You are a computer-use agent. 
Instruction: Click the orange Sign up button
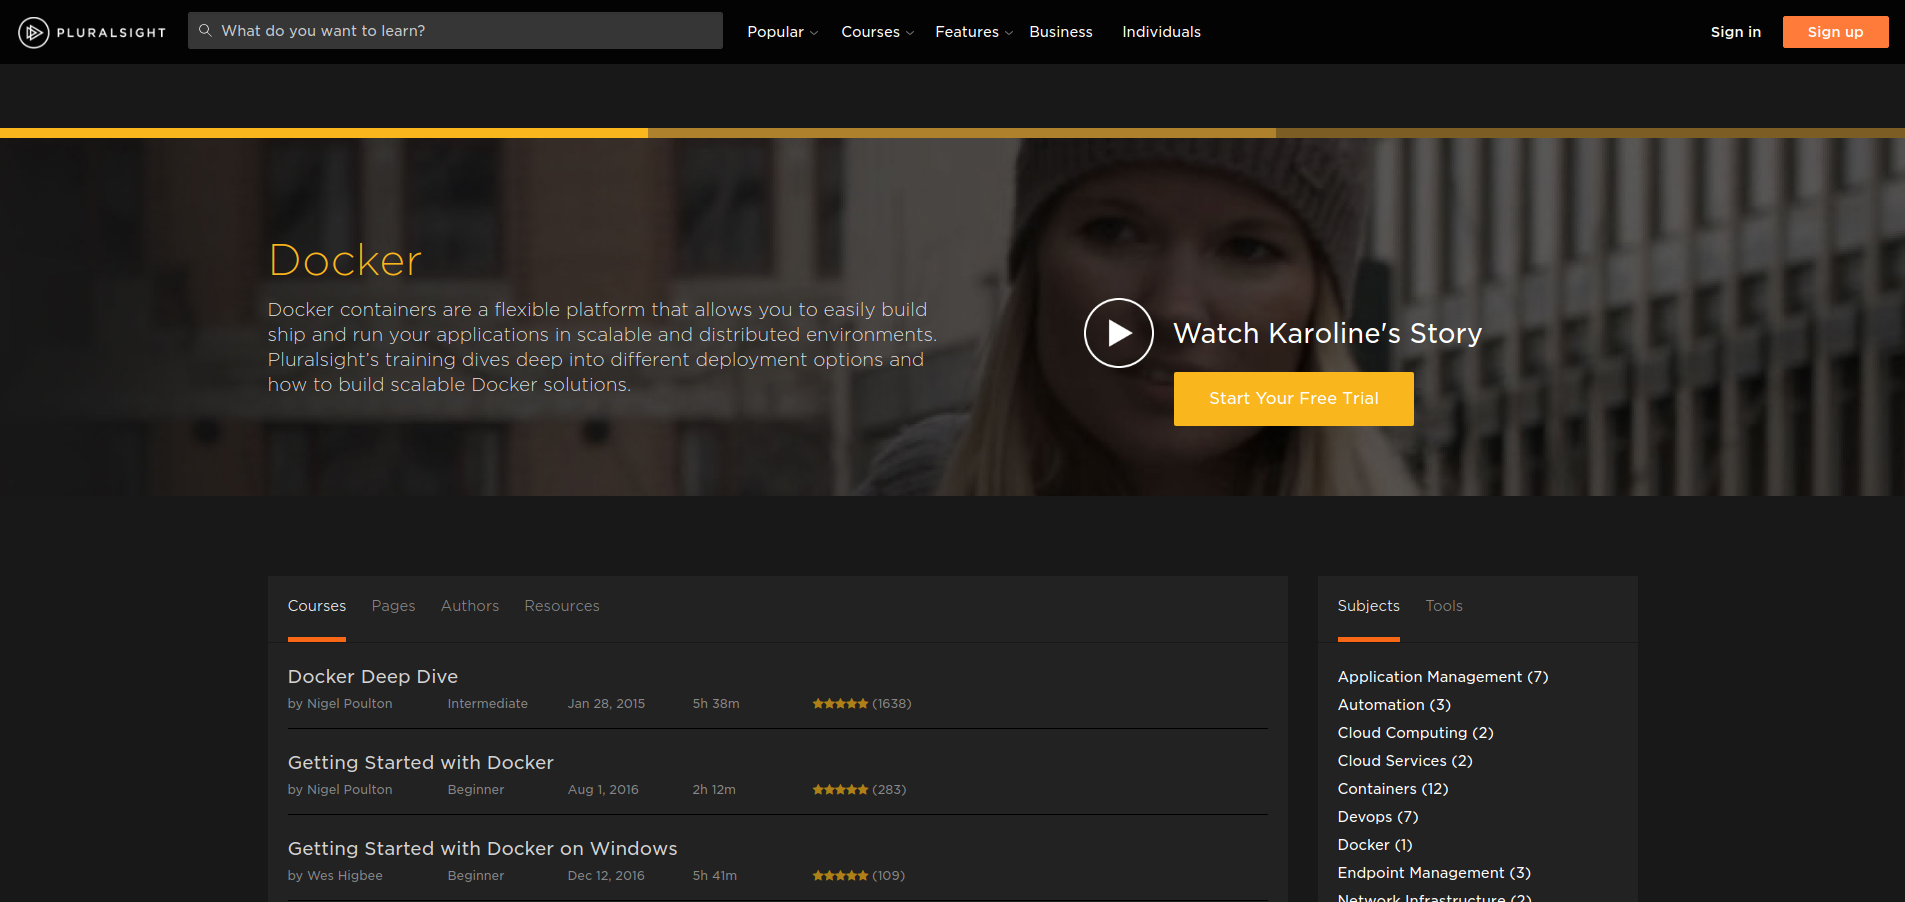pos(1835,32)
